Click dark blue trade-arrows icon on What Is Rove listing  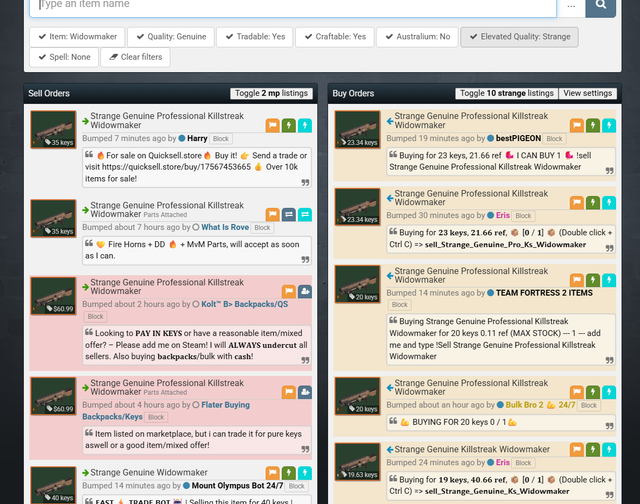coord(289,214)
